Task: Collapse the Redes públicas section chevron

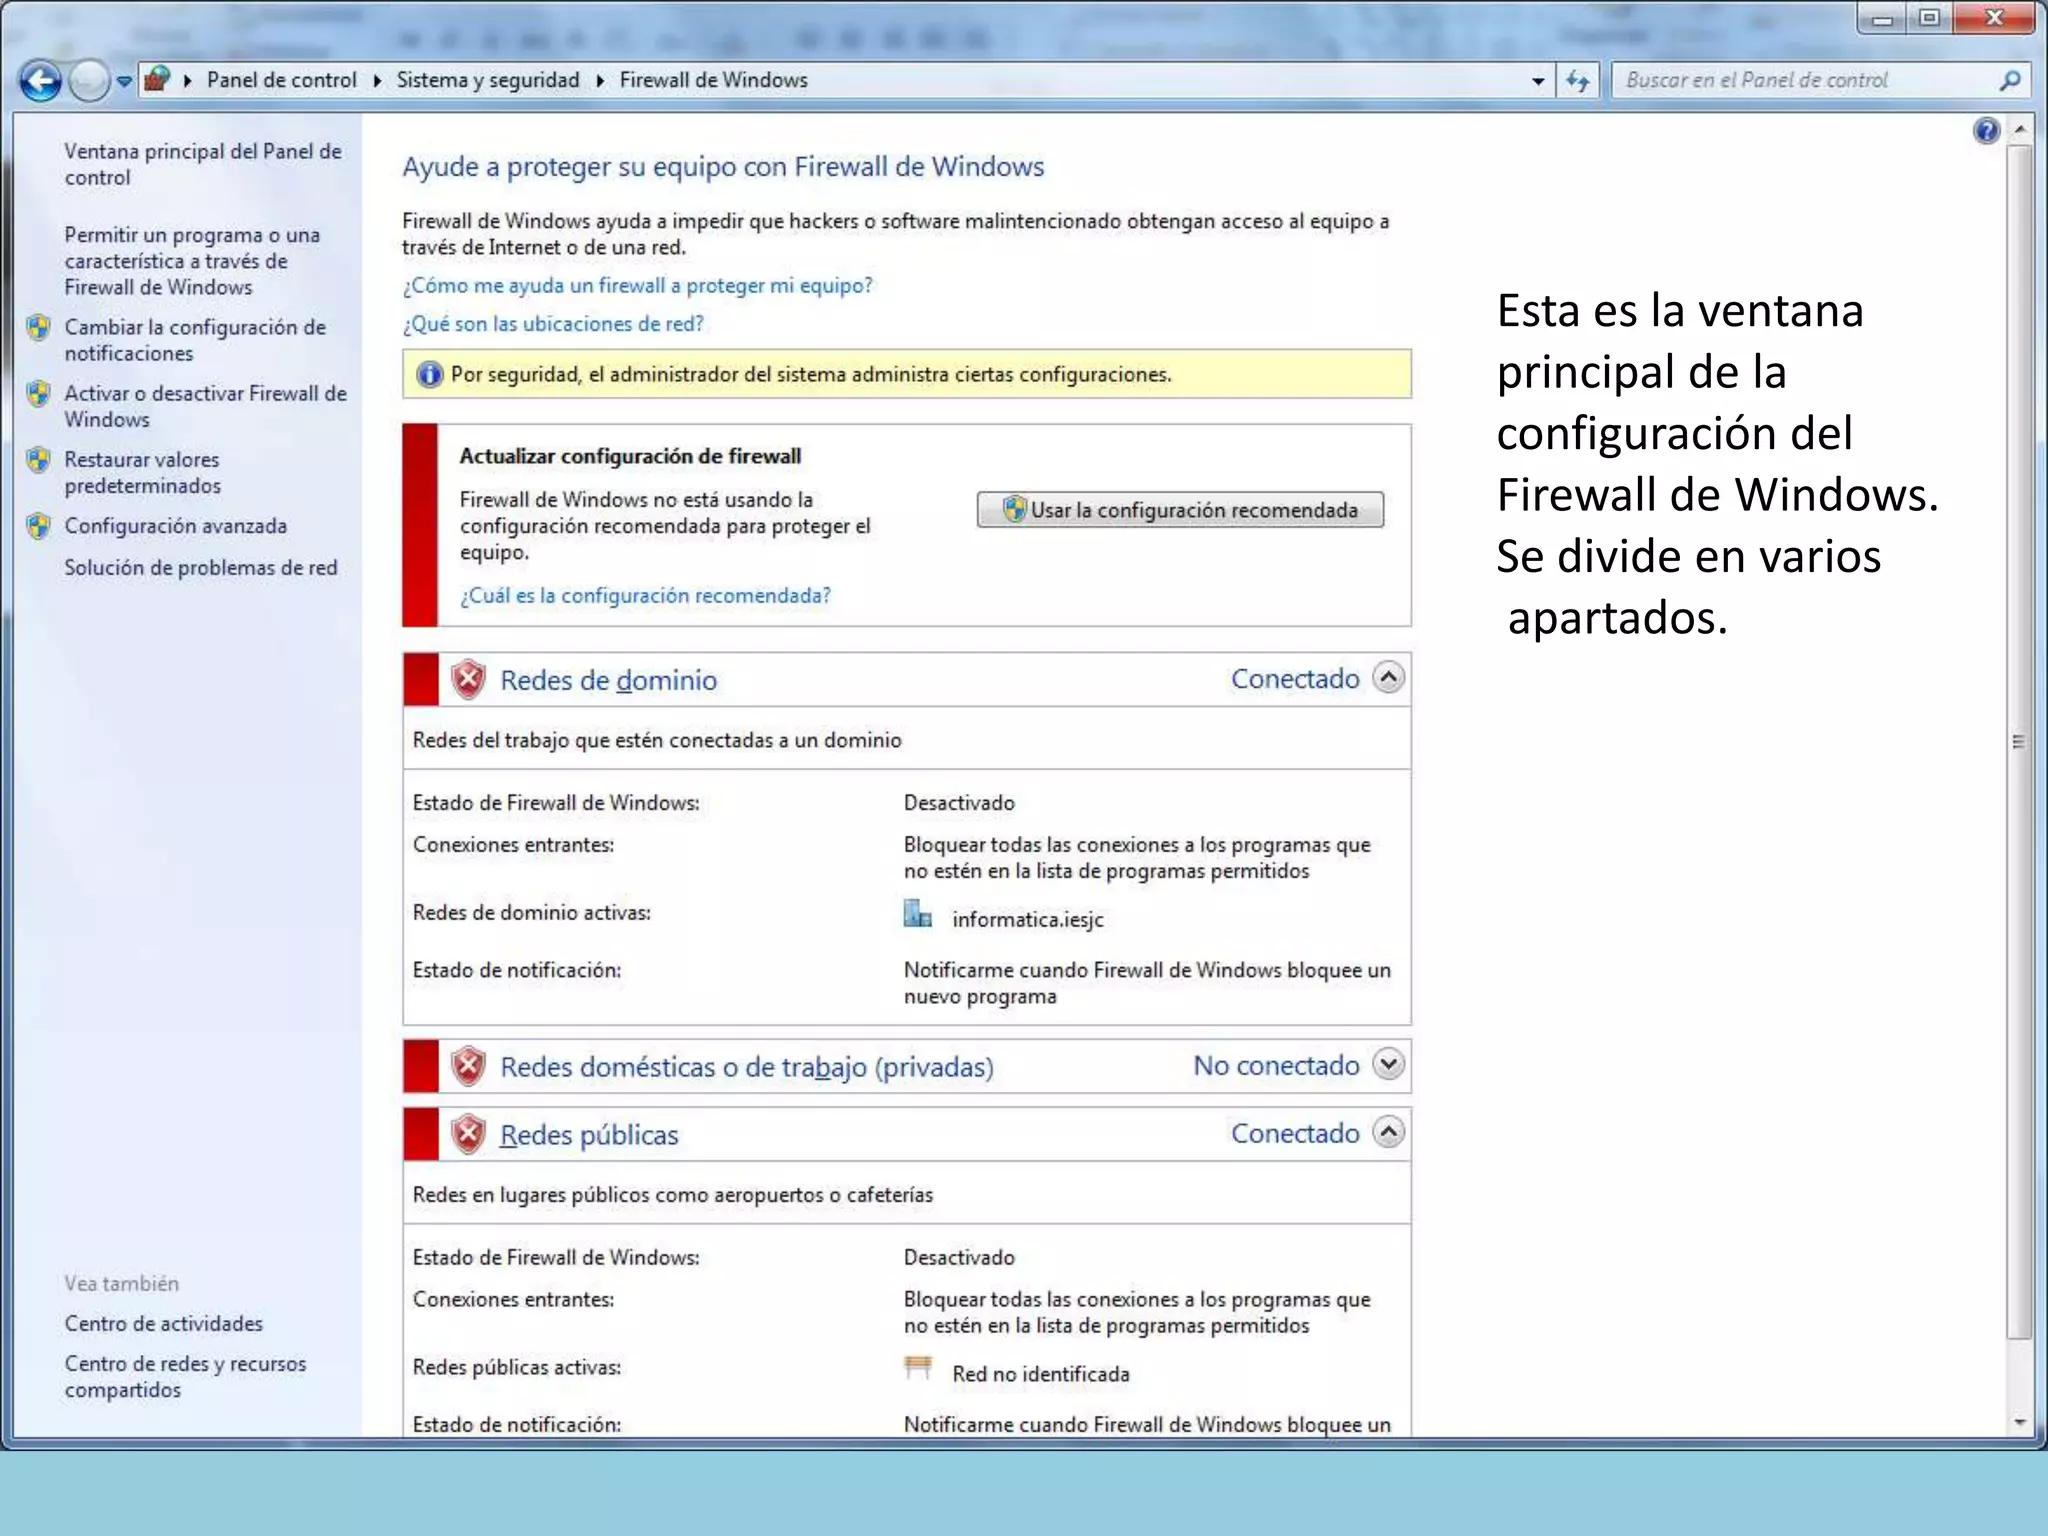Action: 1388,1132
